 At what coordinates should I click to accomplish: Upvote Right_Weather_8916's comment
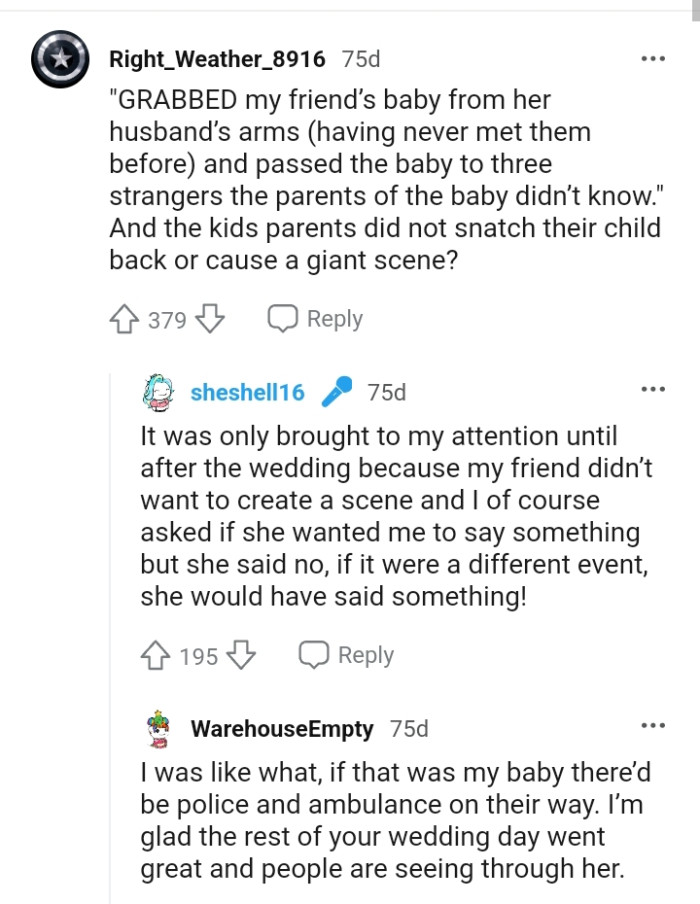click(123, 318)
